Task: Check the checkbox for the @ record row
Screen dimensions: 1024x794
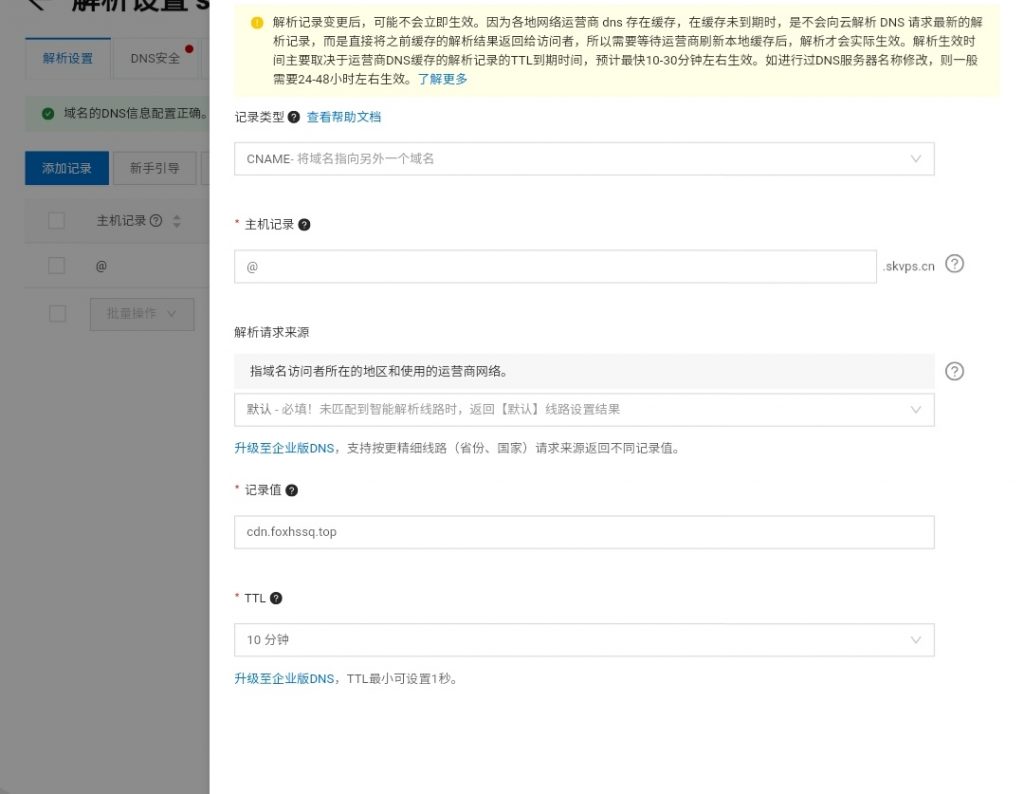Action: pos(57,266)
